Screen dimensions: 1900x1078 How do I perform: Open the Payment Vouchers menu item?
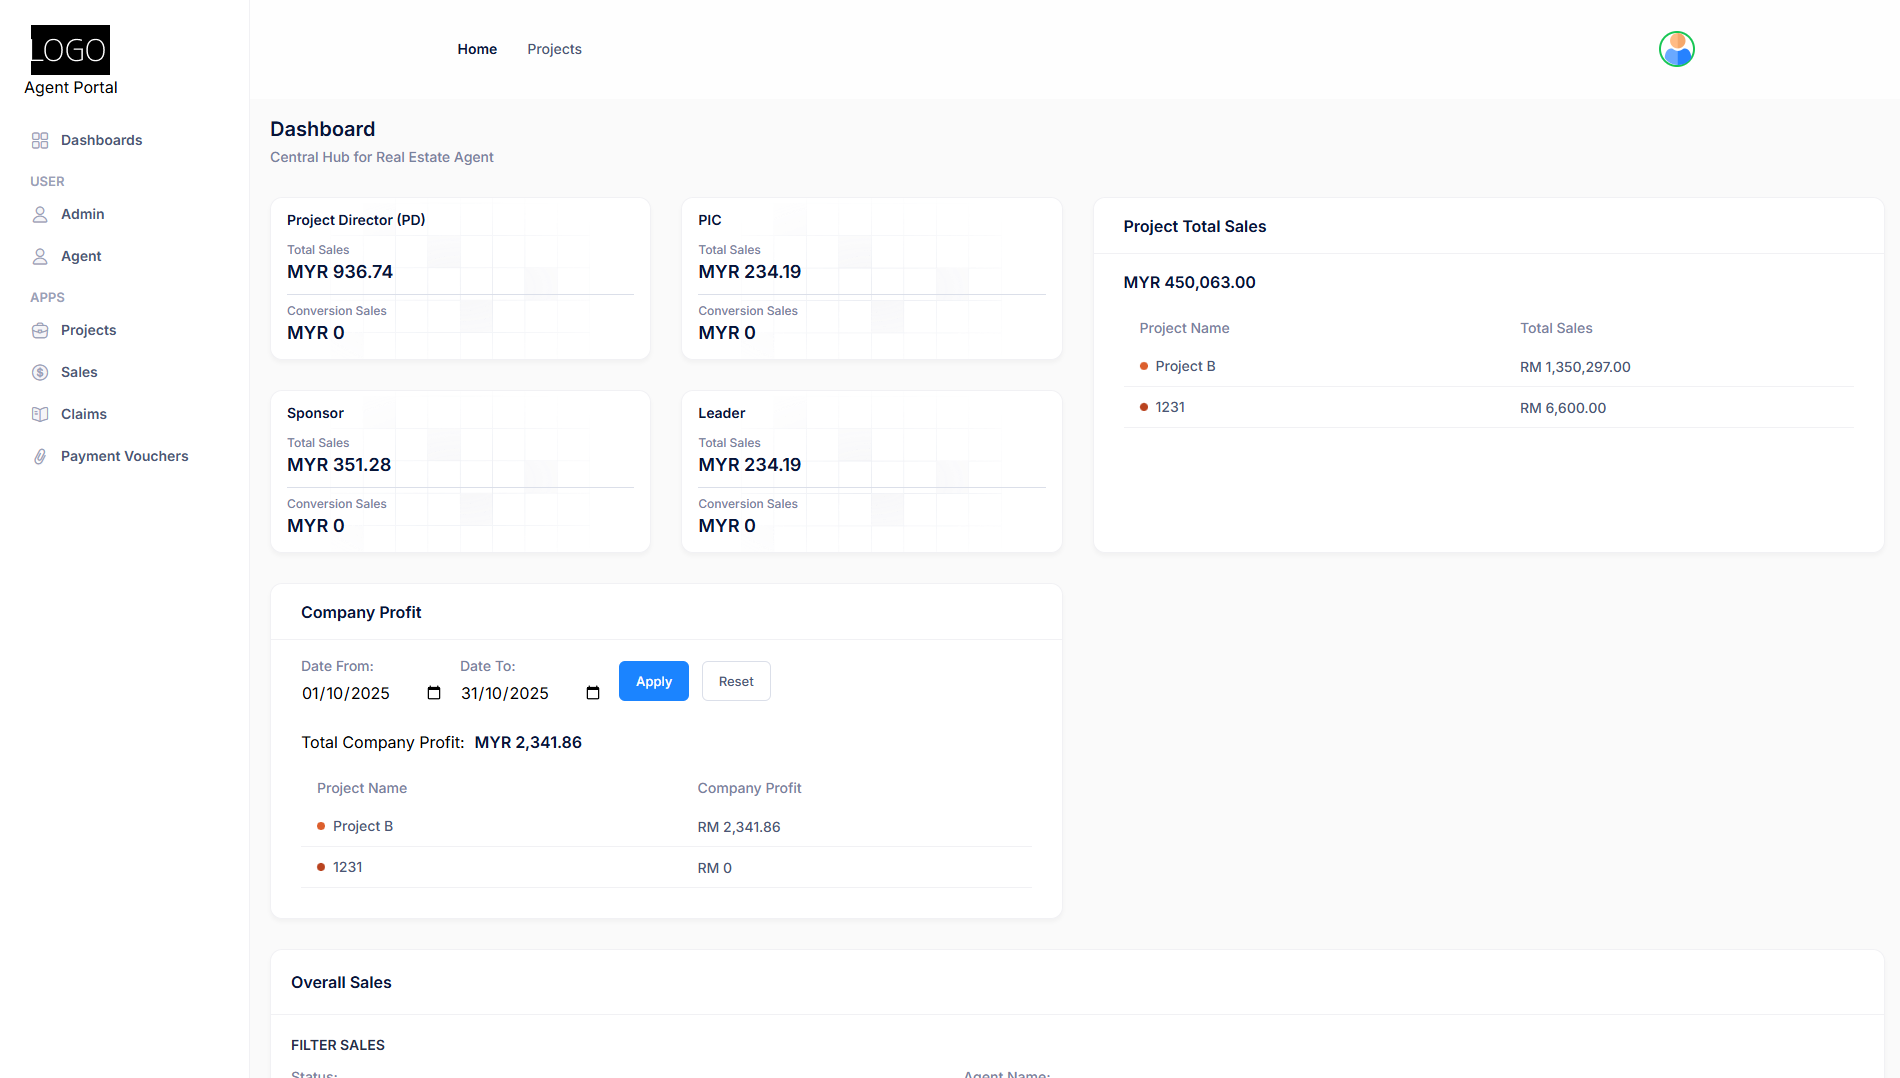pyautogui.click(x=124, y=456)
